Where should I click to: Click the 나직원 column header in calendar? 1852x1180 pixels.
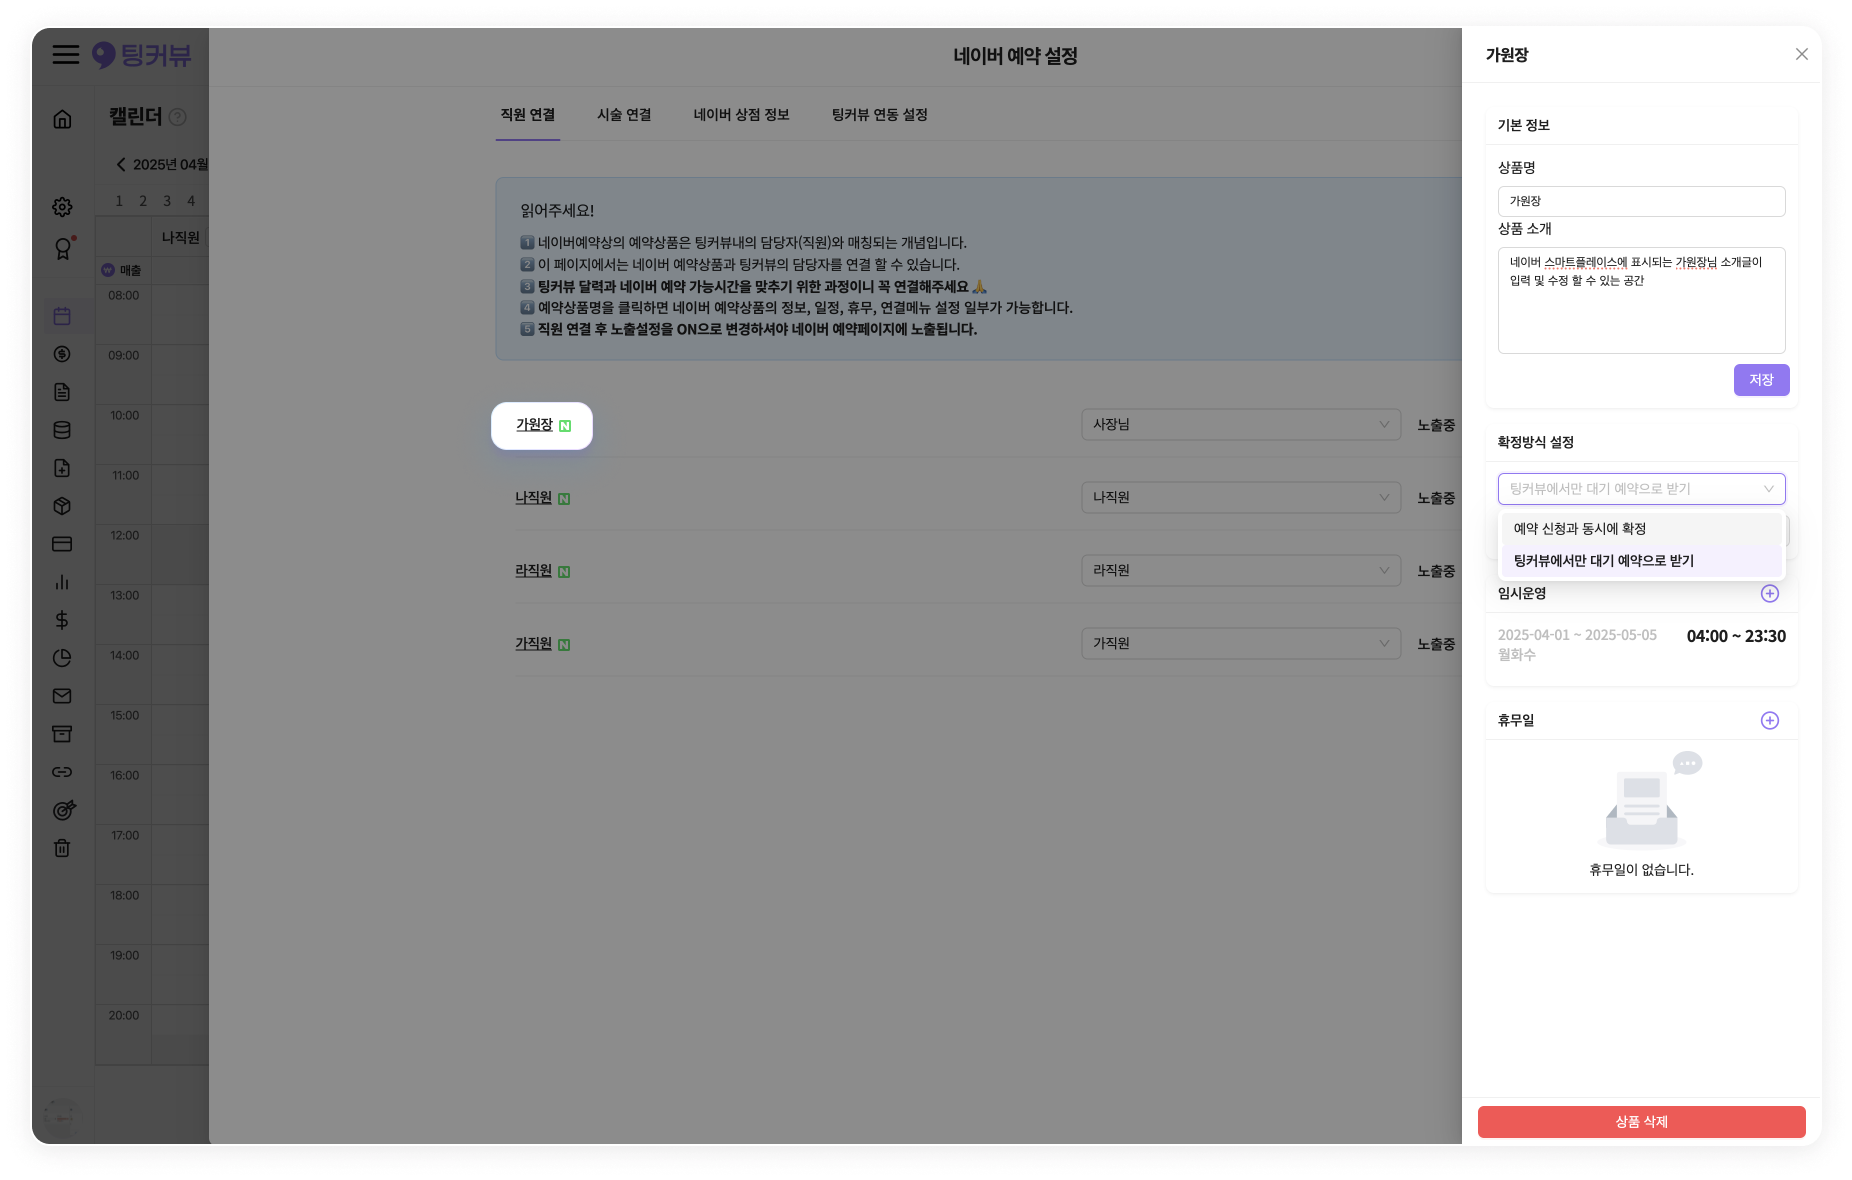point(180,238)
